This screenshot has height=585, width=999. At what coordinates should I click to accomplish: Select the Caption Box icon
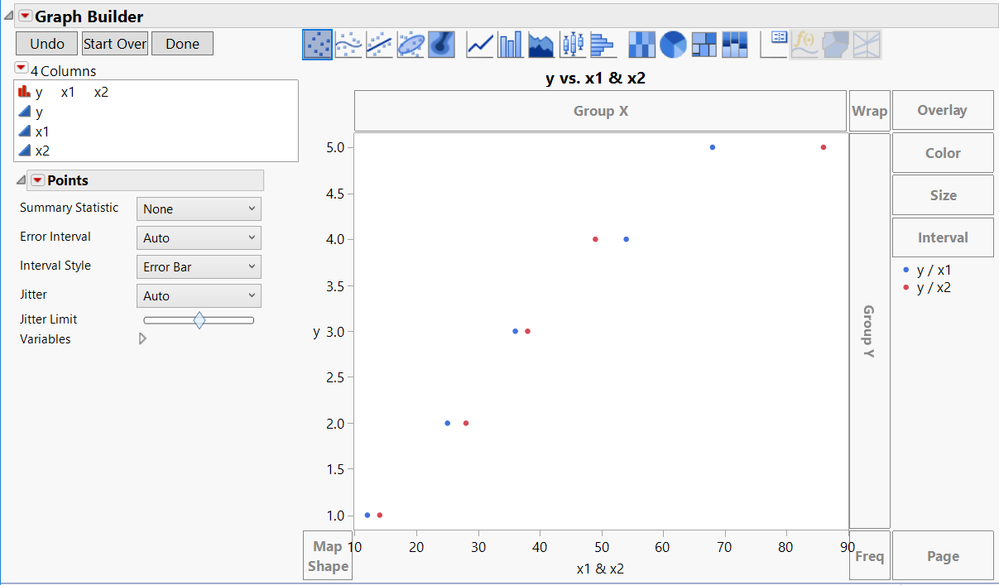coord(774,45)
